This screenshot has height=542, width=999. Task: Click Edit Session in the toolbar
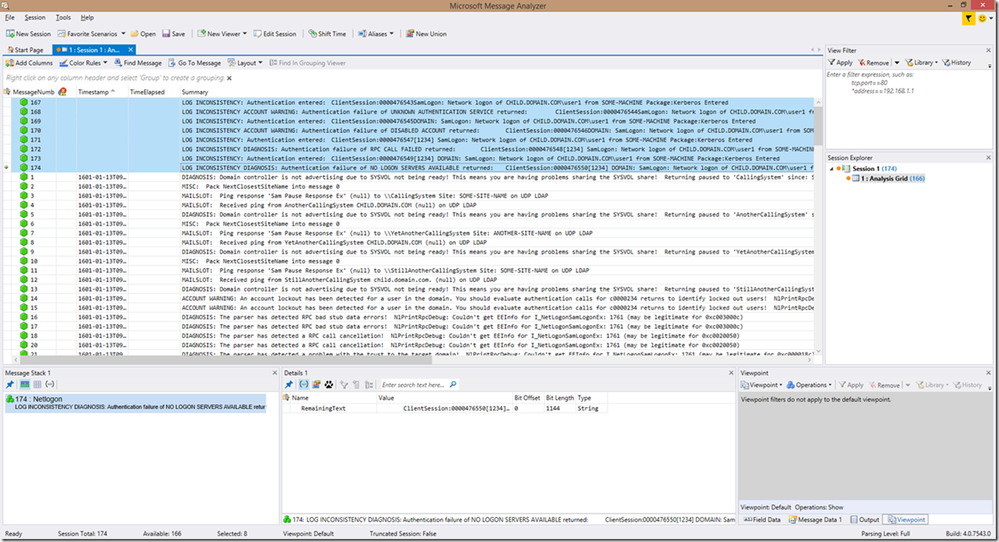click(275, 34)
